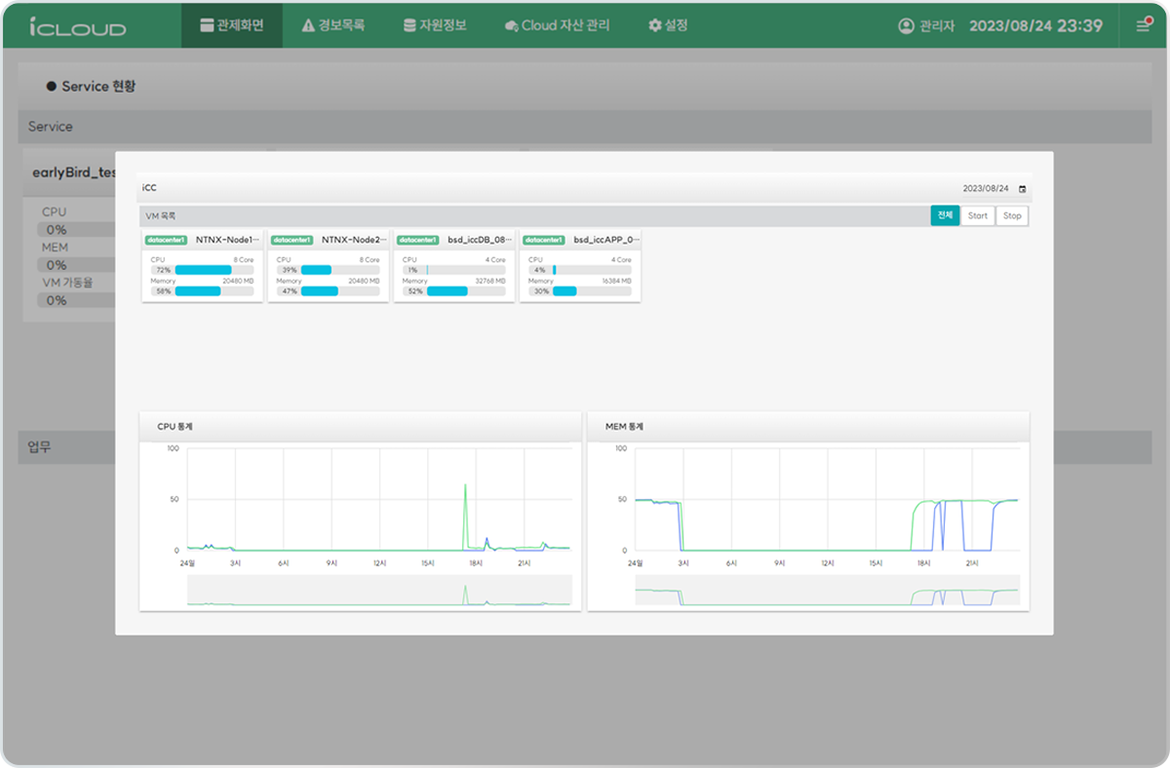Click the 2023/08/24 23:39 clock in header
This screenshot has width=1170, height=768.
1036,26
